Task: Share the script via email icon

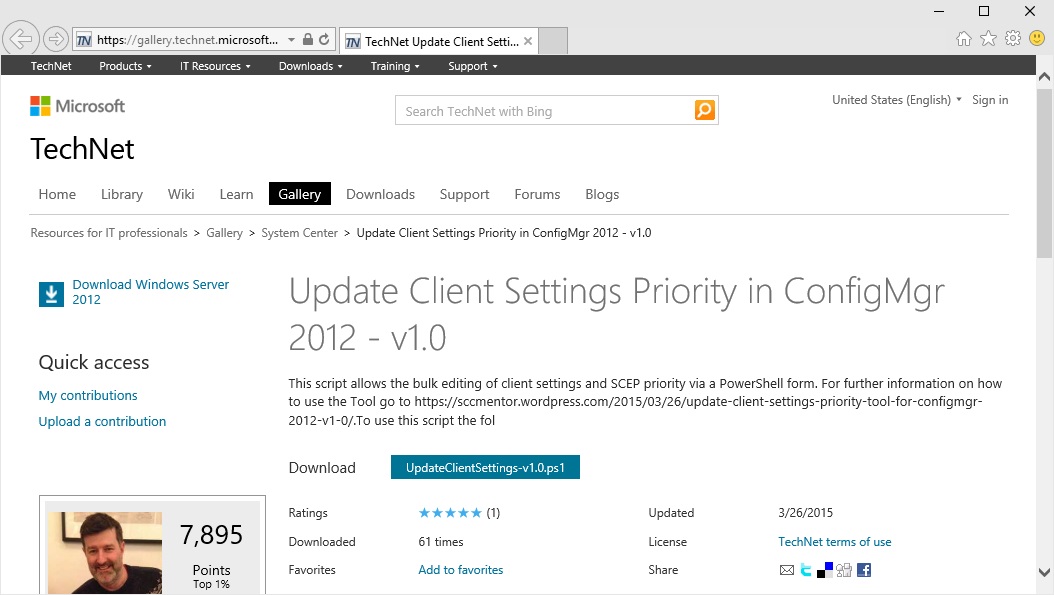Action: [x=787, y=570]
